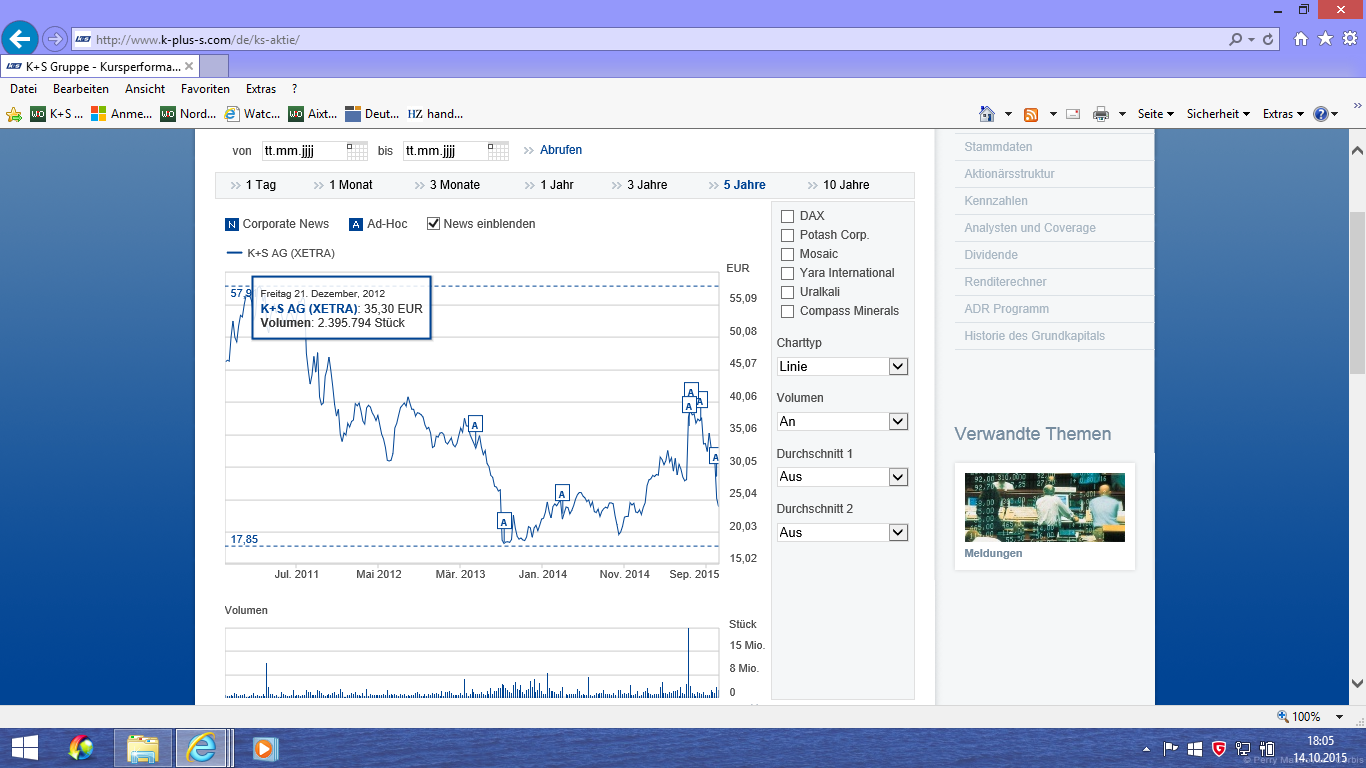Click the read mail envelope icon
Image resolution: width=1366 pixels, height=768 pixels.
coord(1073,114)
